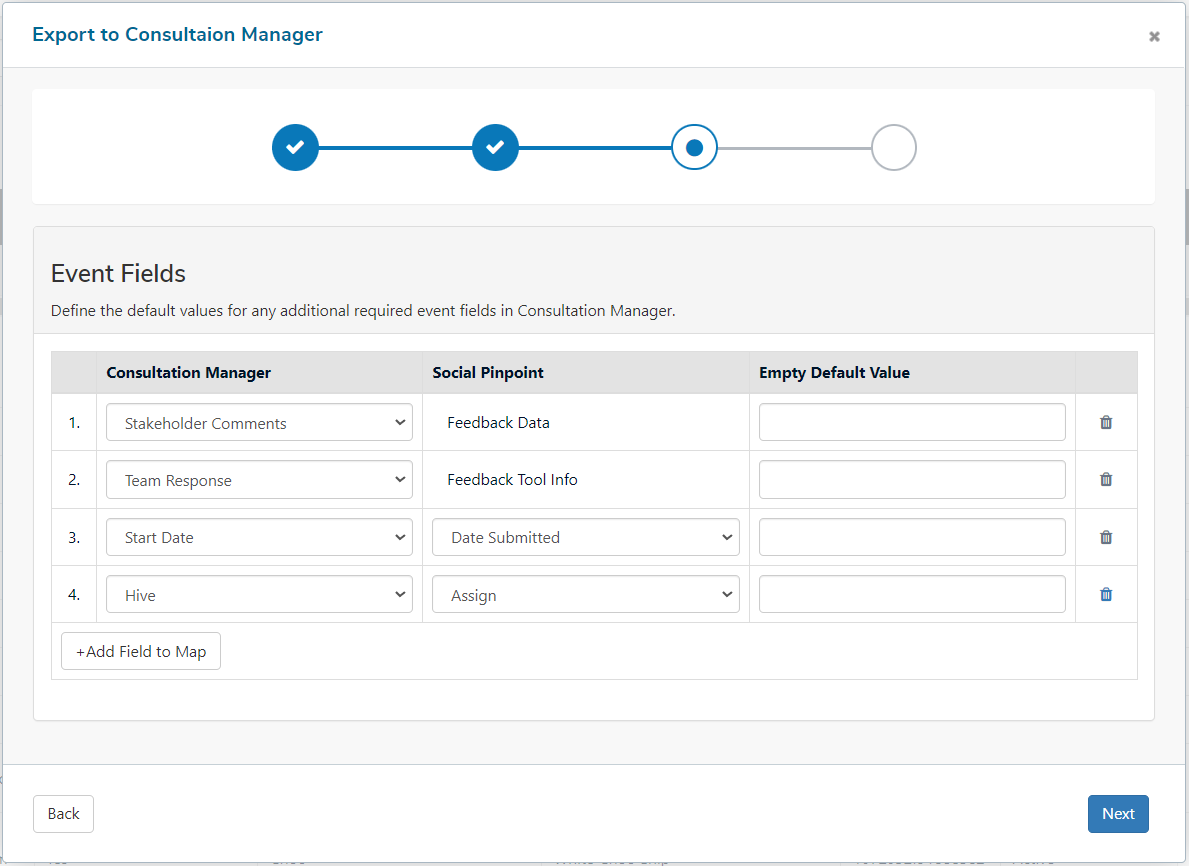Click default value field for Team Response
The width and height of the screenshot is (1189, 866).
coord(912,479)
